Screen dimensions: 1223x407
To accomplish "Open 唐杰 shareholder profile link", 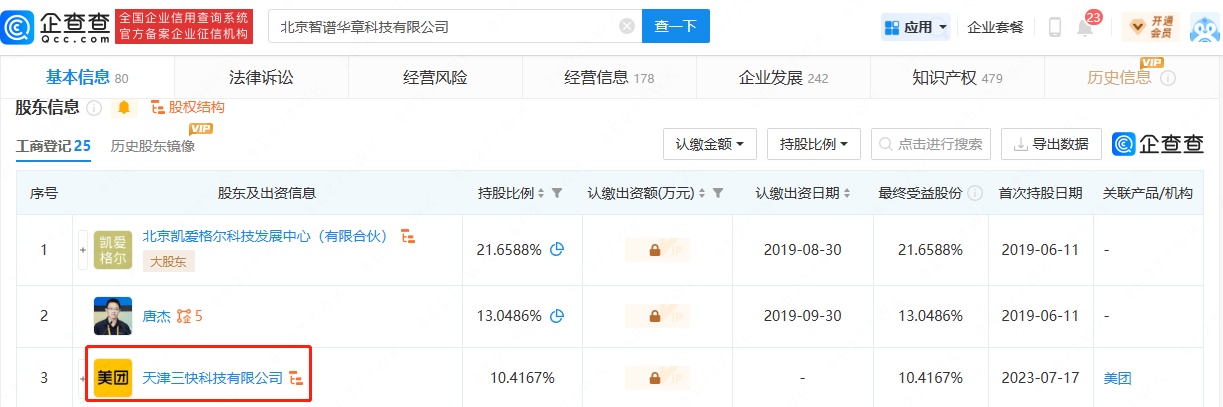I will point(156,315).
